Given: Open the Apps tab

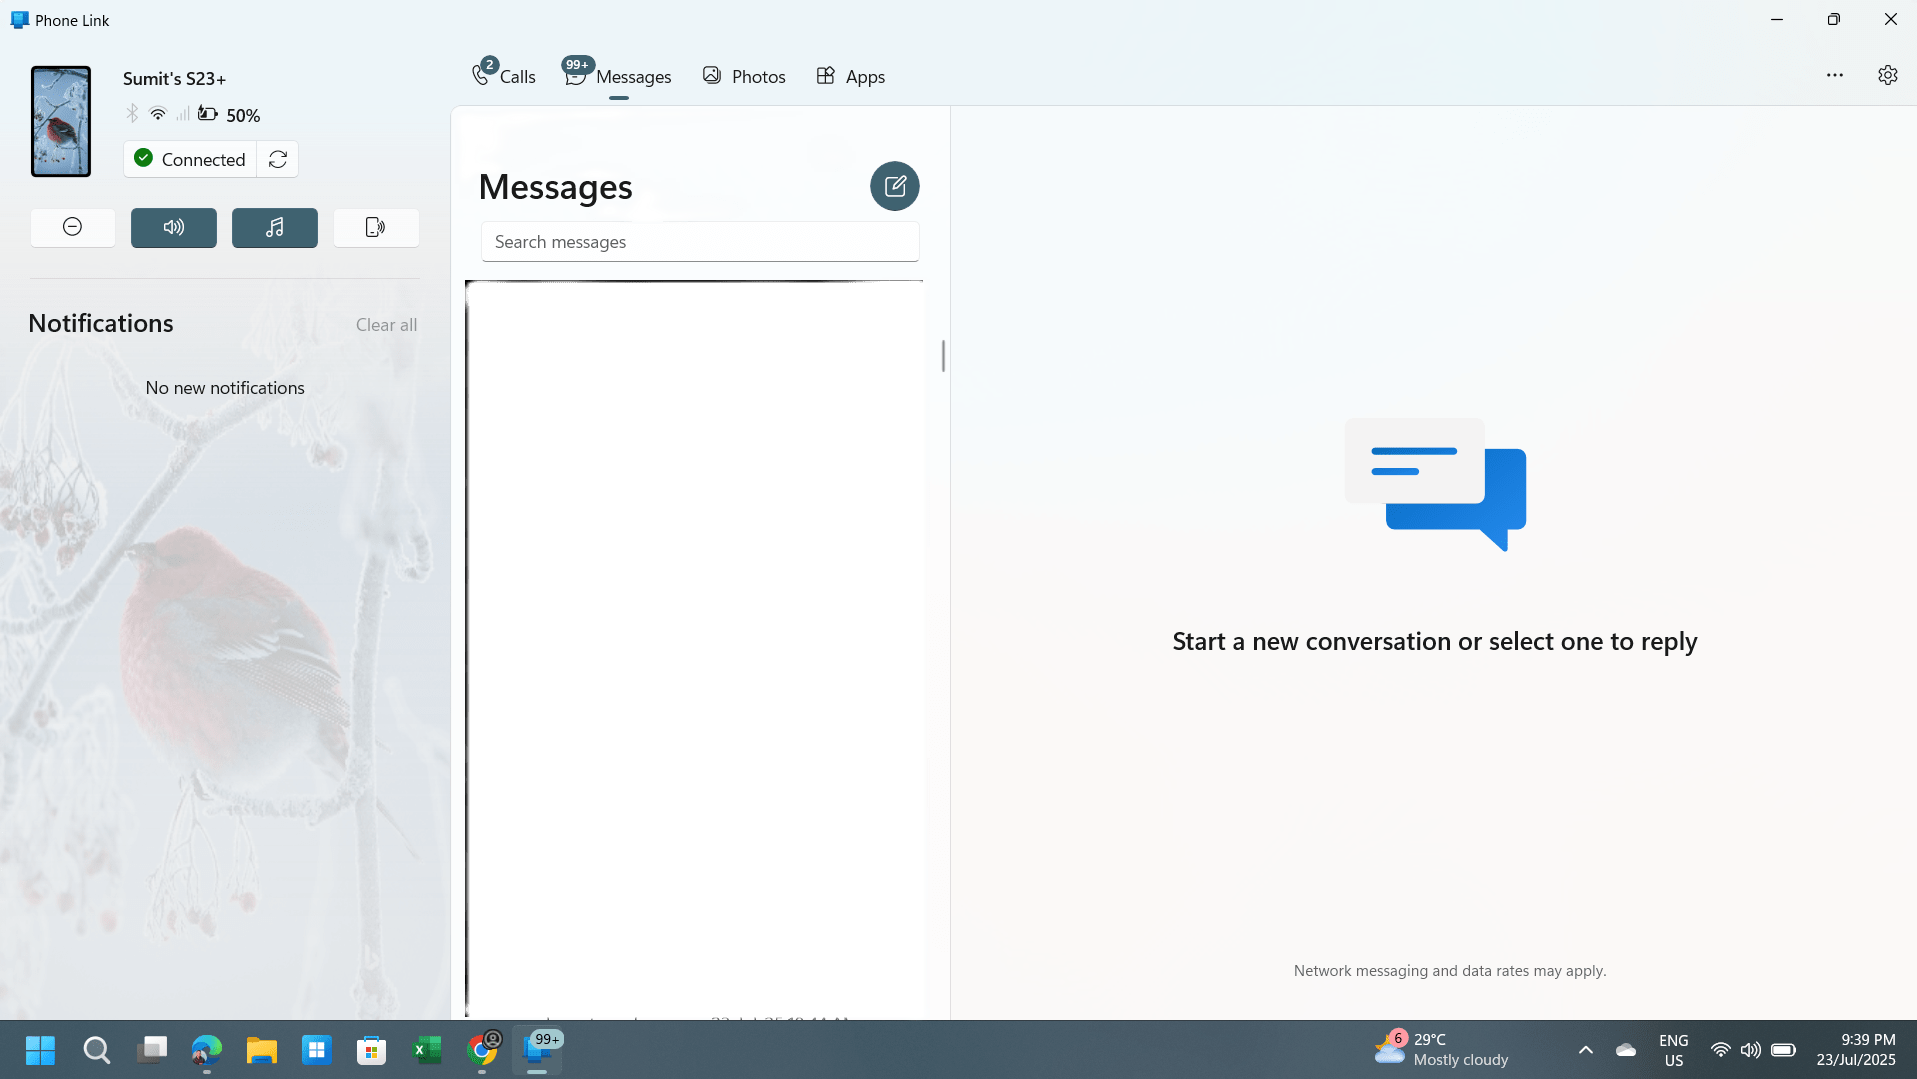Looking at the screenshot, I should coord(849,75).
